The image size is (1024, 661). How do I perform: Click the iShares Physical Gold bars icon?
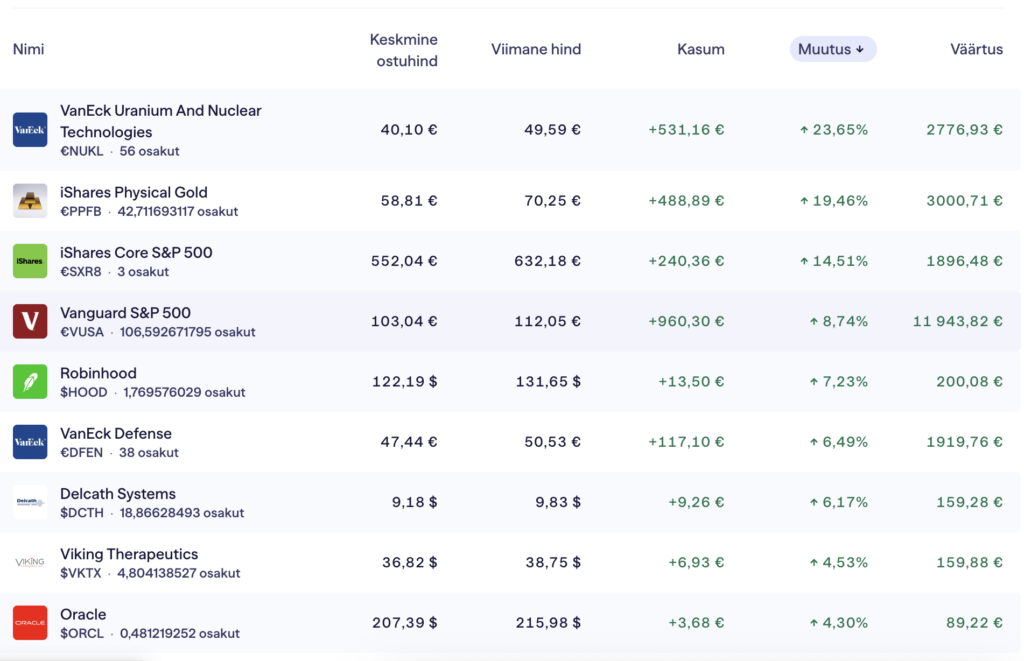tap(30, 201)
